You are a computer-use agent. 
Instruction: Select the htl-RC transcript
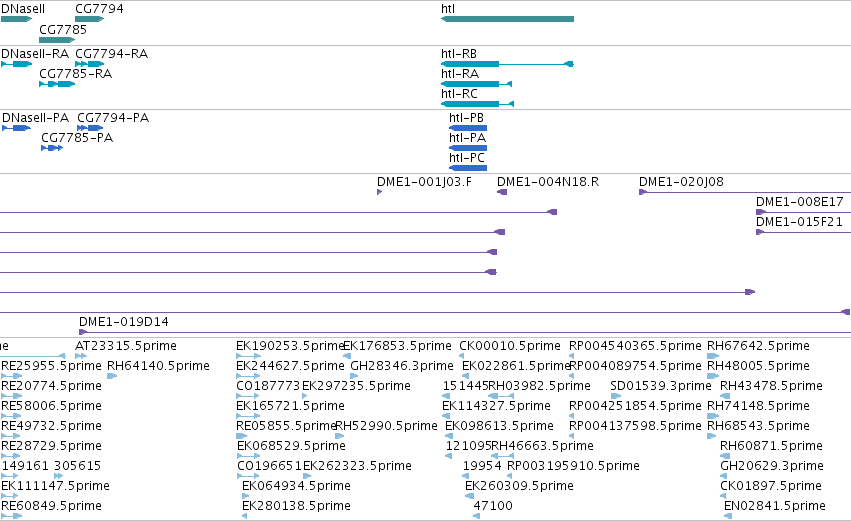[x=478, y=104]
